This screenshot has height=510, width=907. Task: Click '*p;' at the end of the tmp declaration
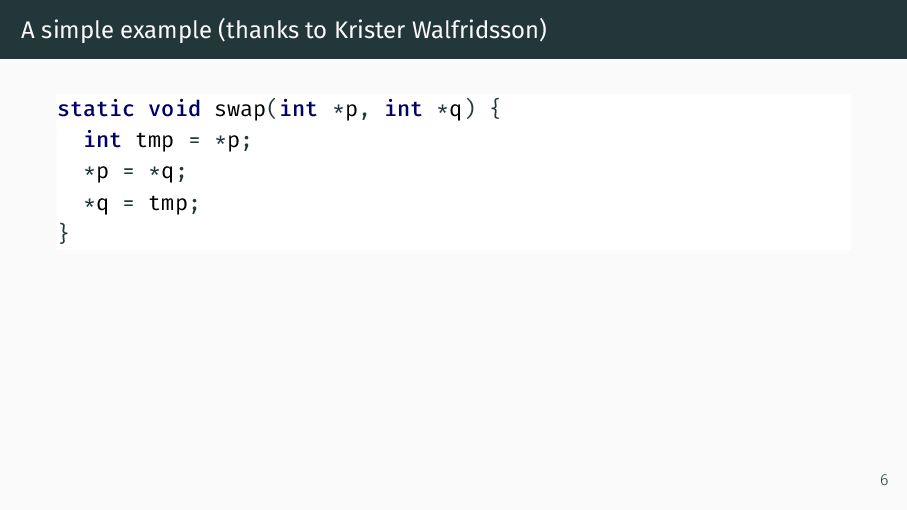pyautogui.click(x=233, y=141)
